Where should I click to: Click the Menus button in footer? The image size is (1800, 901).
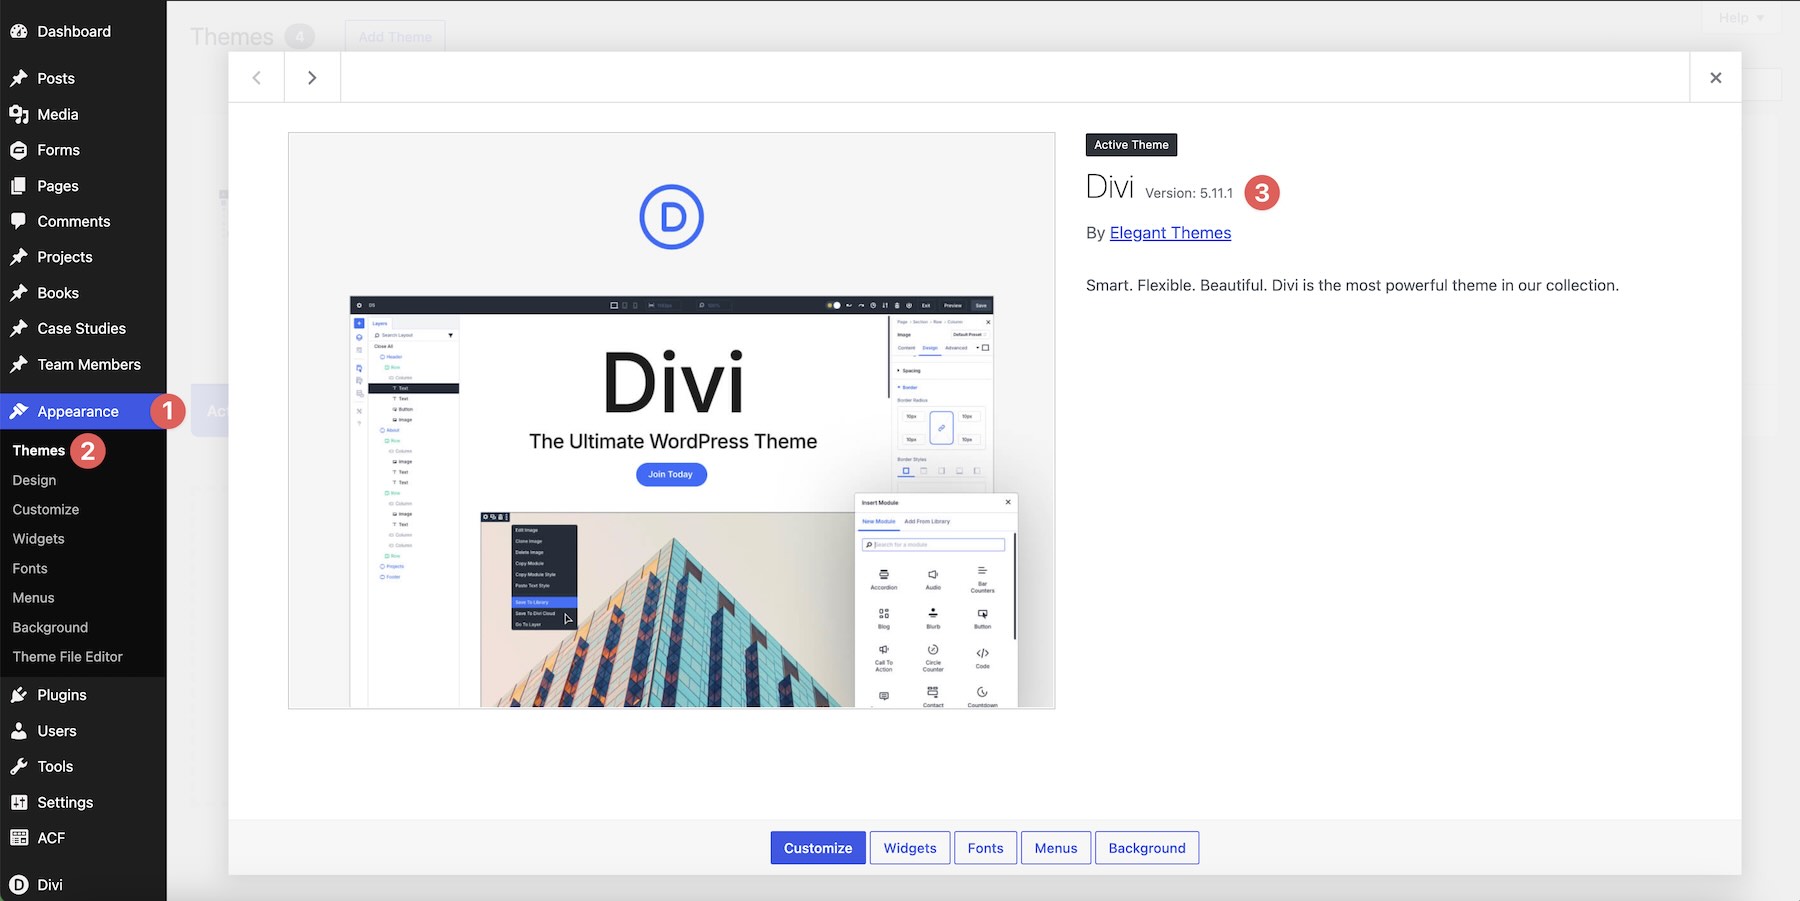(1056, 848)
